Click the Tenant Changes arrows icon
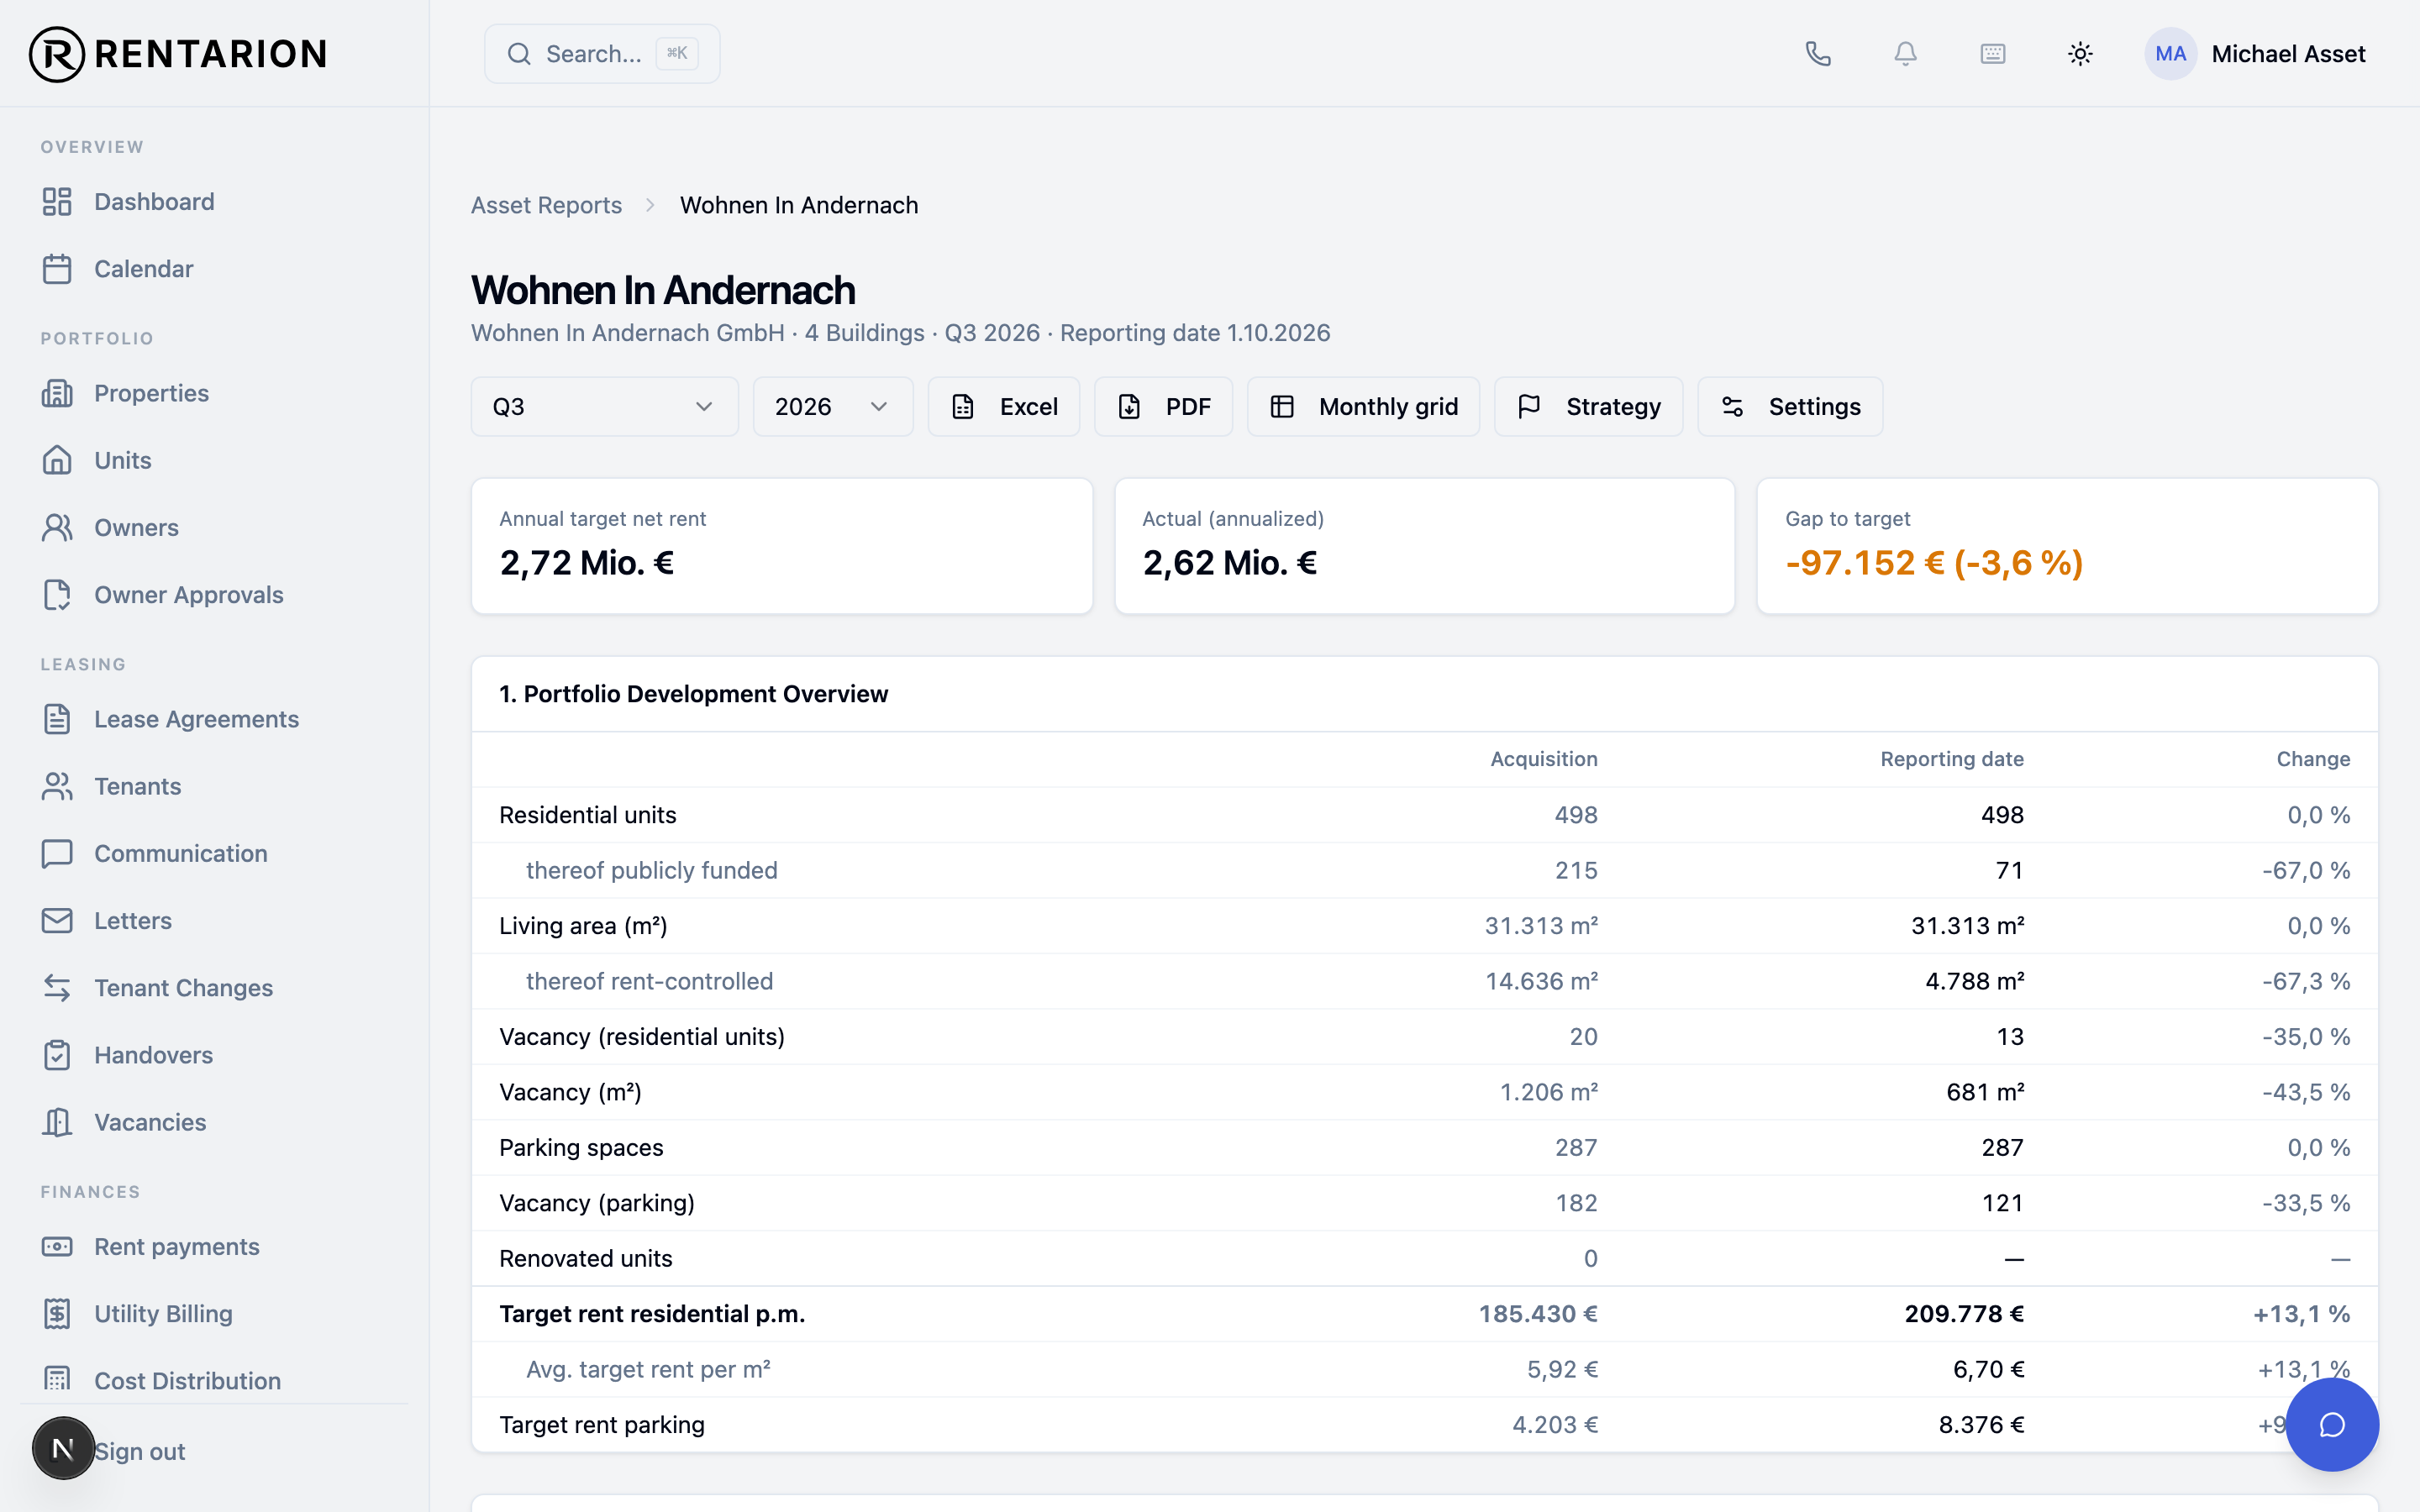The image size is (2420, 1512). (x=57, y=988)
